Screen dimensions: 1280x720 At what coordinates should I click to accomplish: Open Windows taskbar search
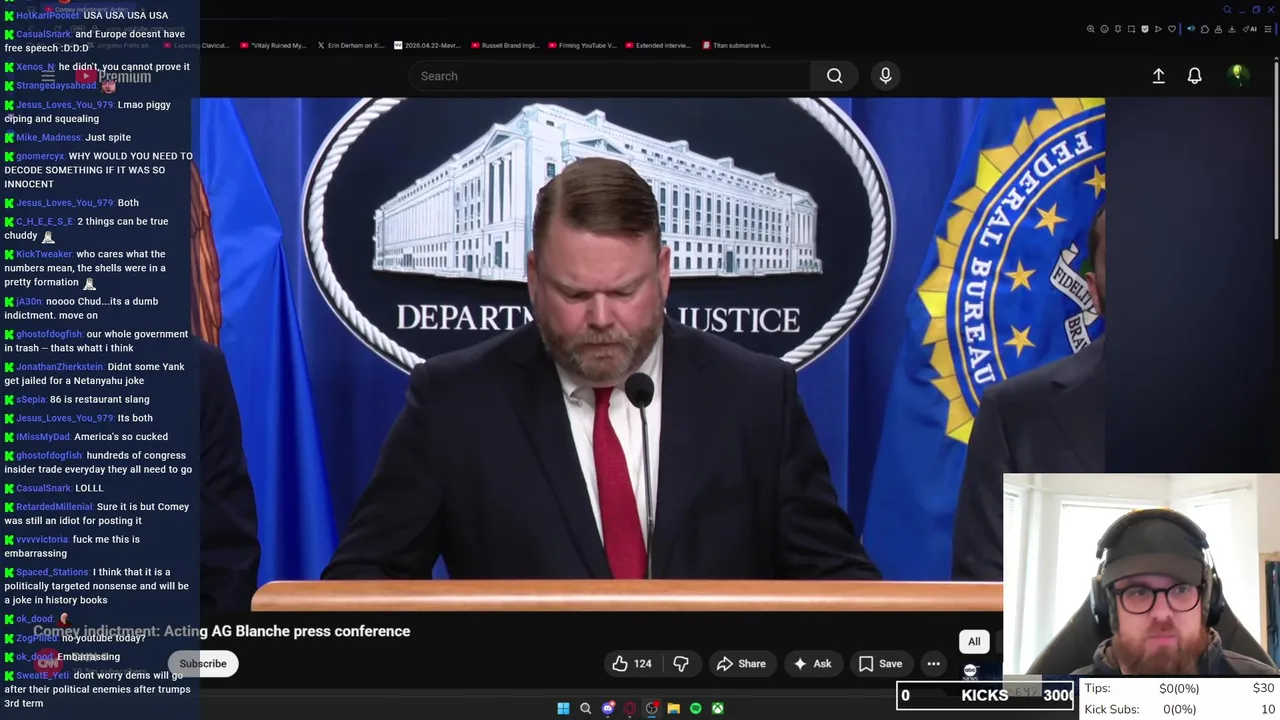coord(585,708)
